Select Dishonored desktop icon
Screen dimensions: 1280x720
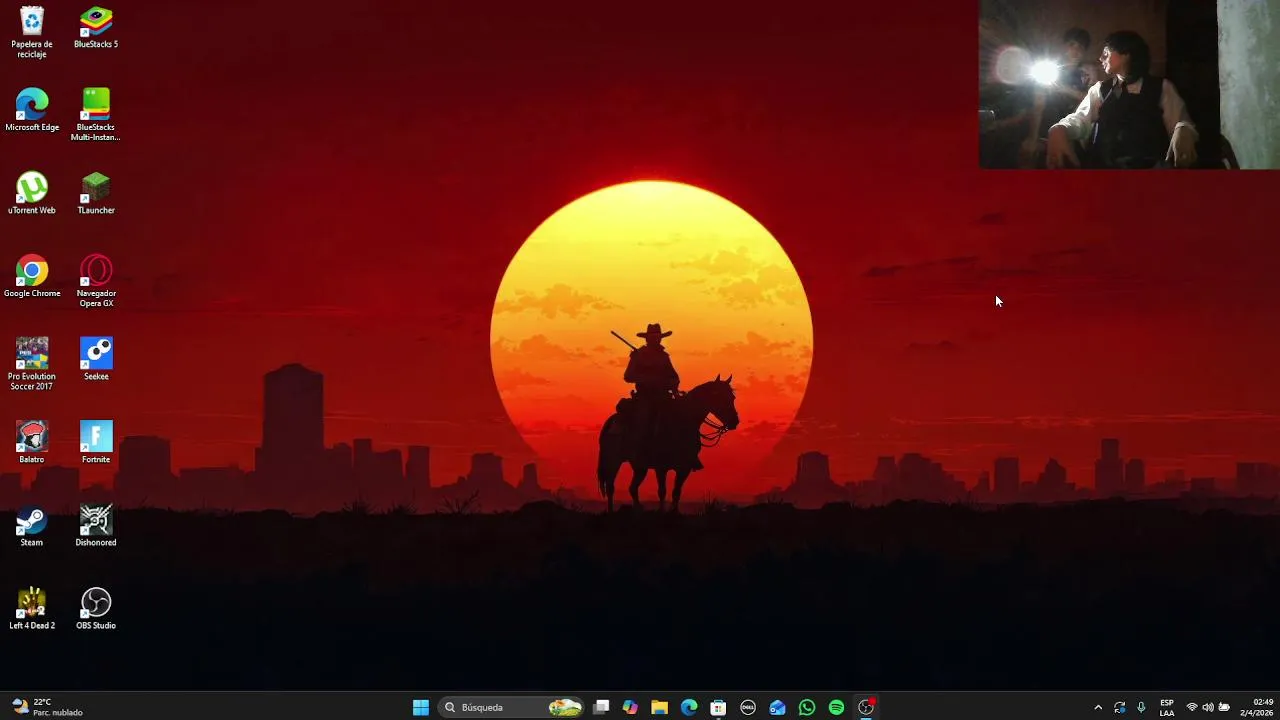click(96, 526)
